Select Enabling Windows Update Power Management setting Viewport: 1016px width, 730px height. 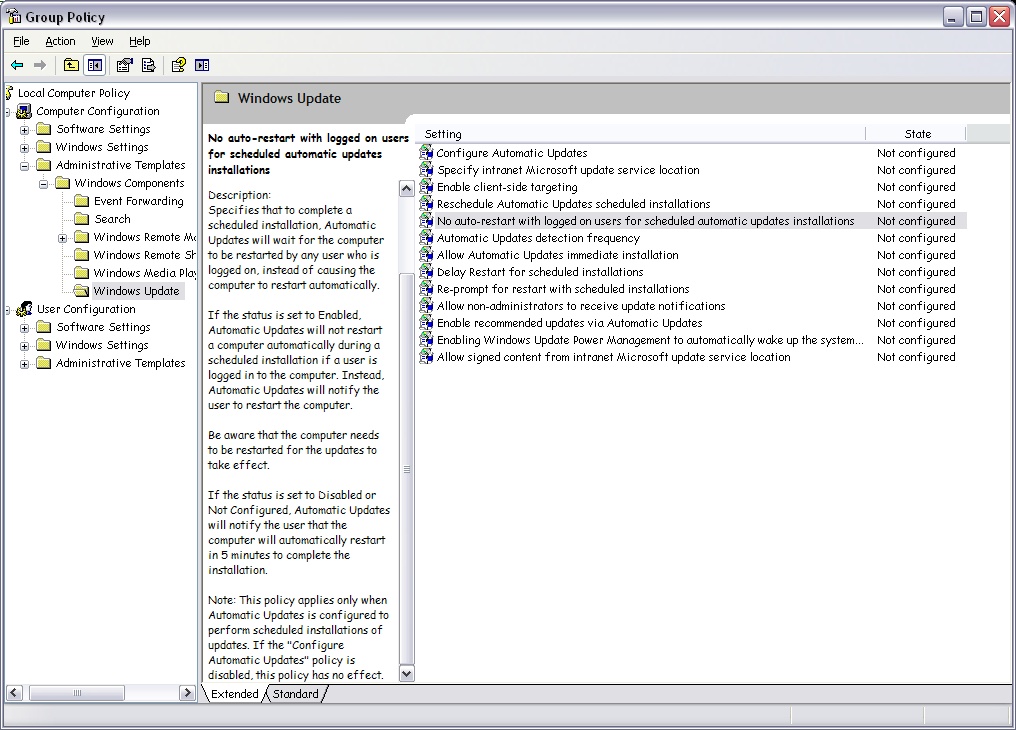[x=650, y=340]
